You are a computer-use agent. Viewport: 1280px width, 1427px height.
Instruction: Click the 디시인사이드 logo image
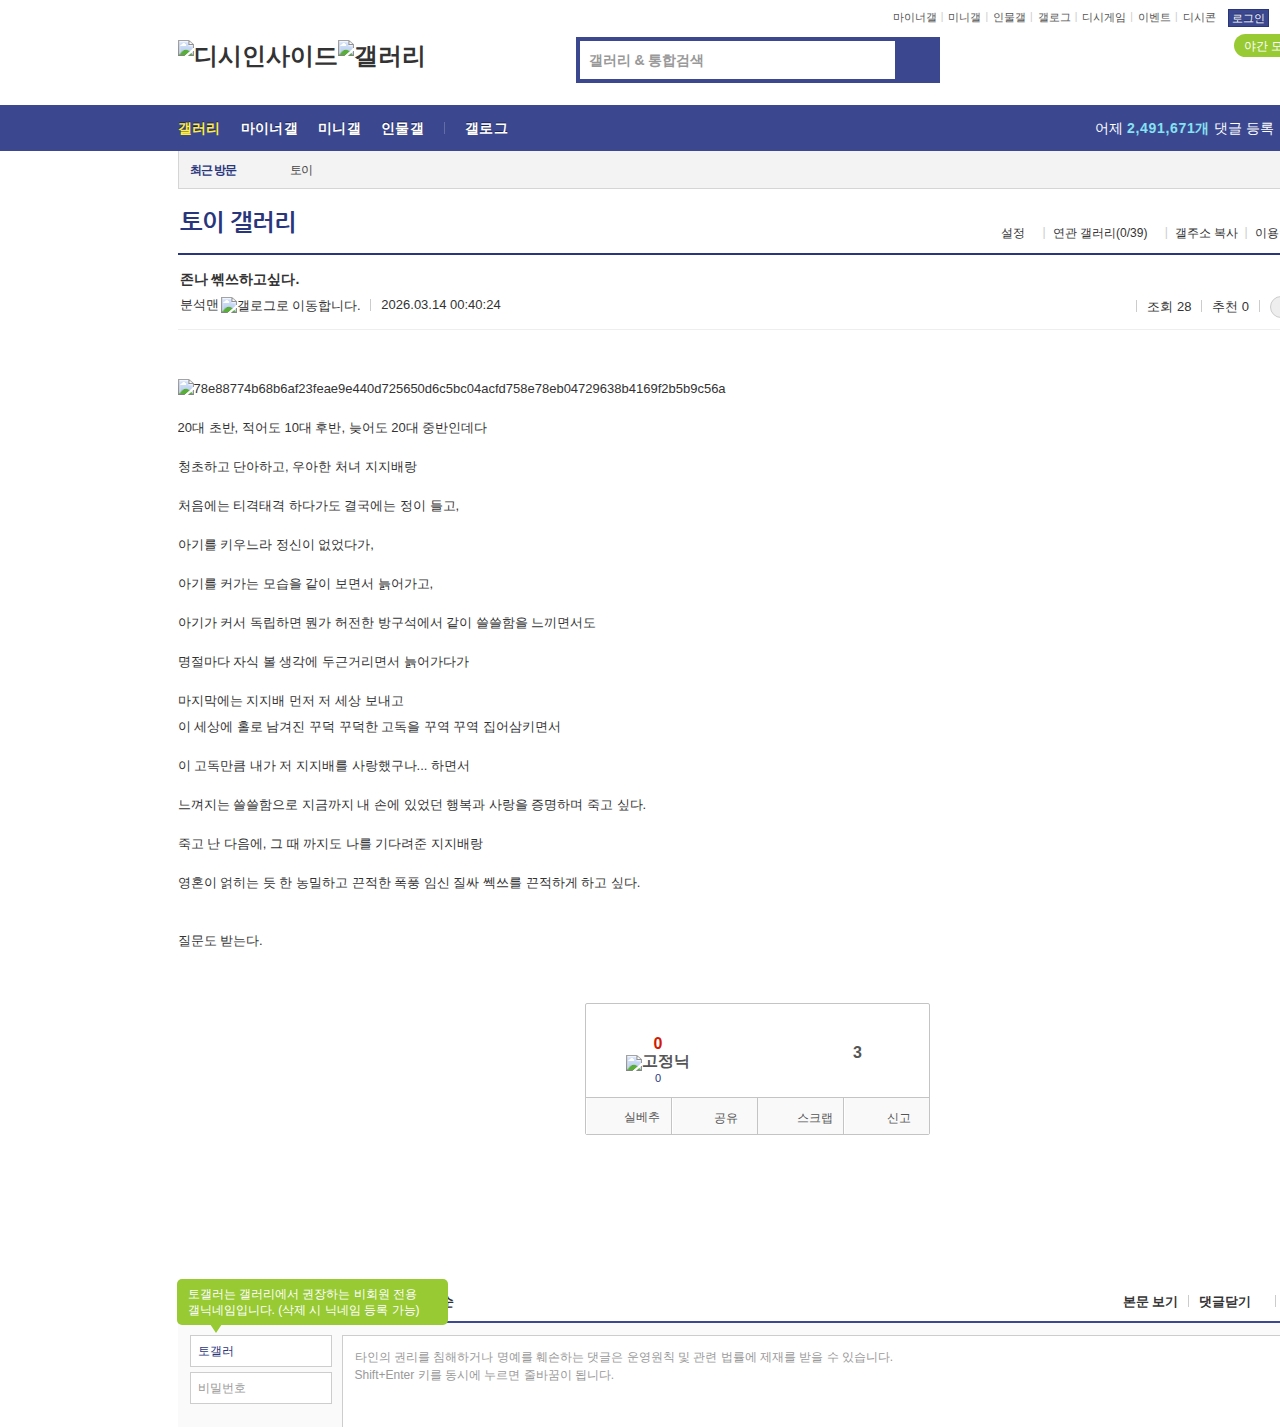[x=258, y=56]
